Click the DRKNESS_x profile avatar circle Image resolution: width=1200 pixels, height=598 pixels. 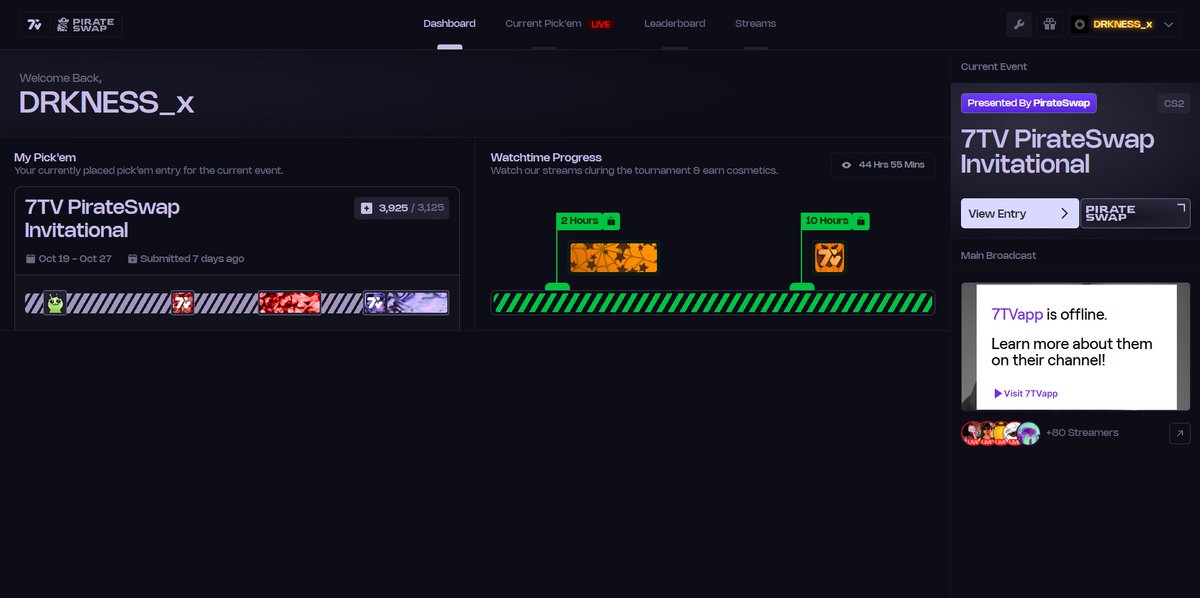tap(1080, 24)
